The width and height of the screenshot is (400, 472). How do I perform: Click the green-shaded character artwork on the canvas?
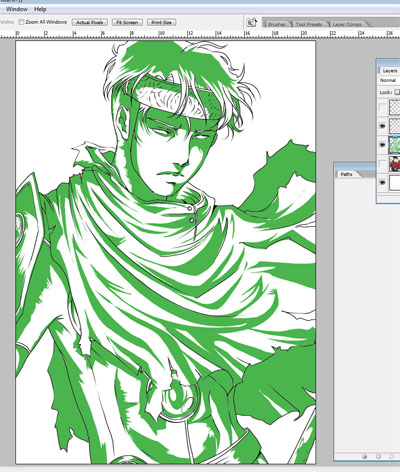(165, 252)
